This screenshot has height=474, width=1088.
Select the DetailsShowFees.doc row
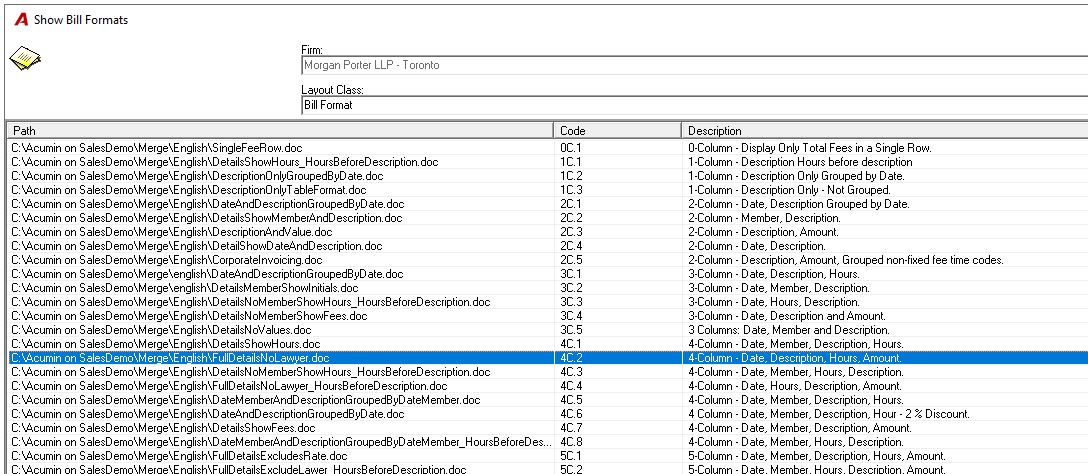coord(547,428)
